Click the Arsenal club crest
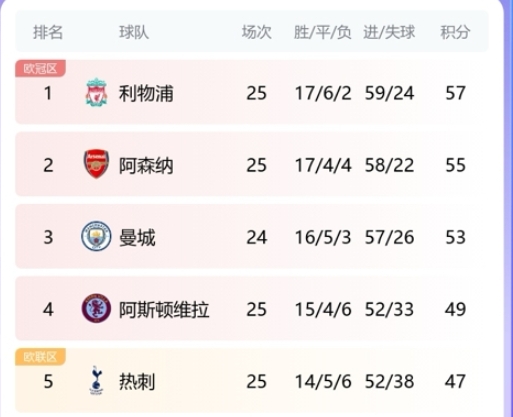Screen dimensions: 513x417 [x=96, y=164]
